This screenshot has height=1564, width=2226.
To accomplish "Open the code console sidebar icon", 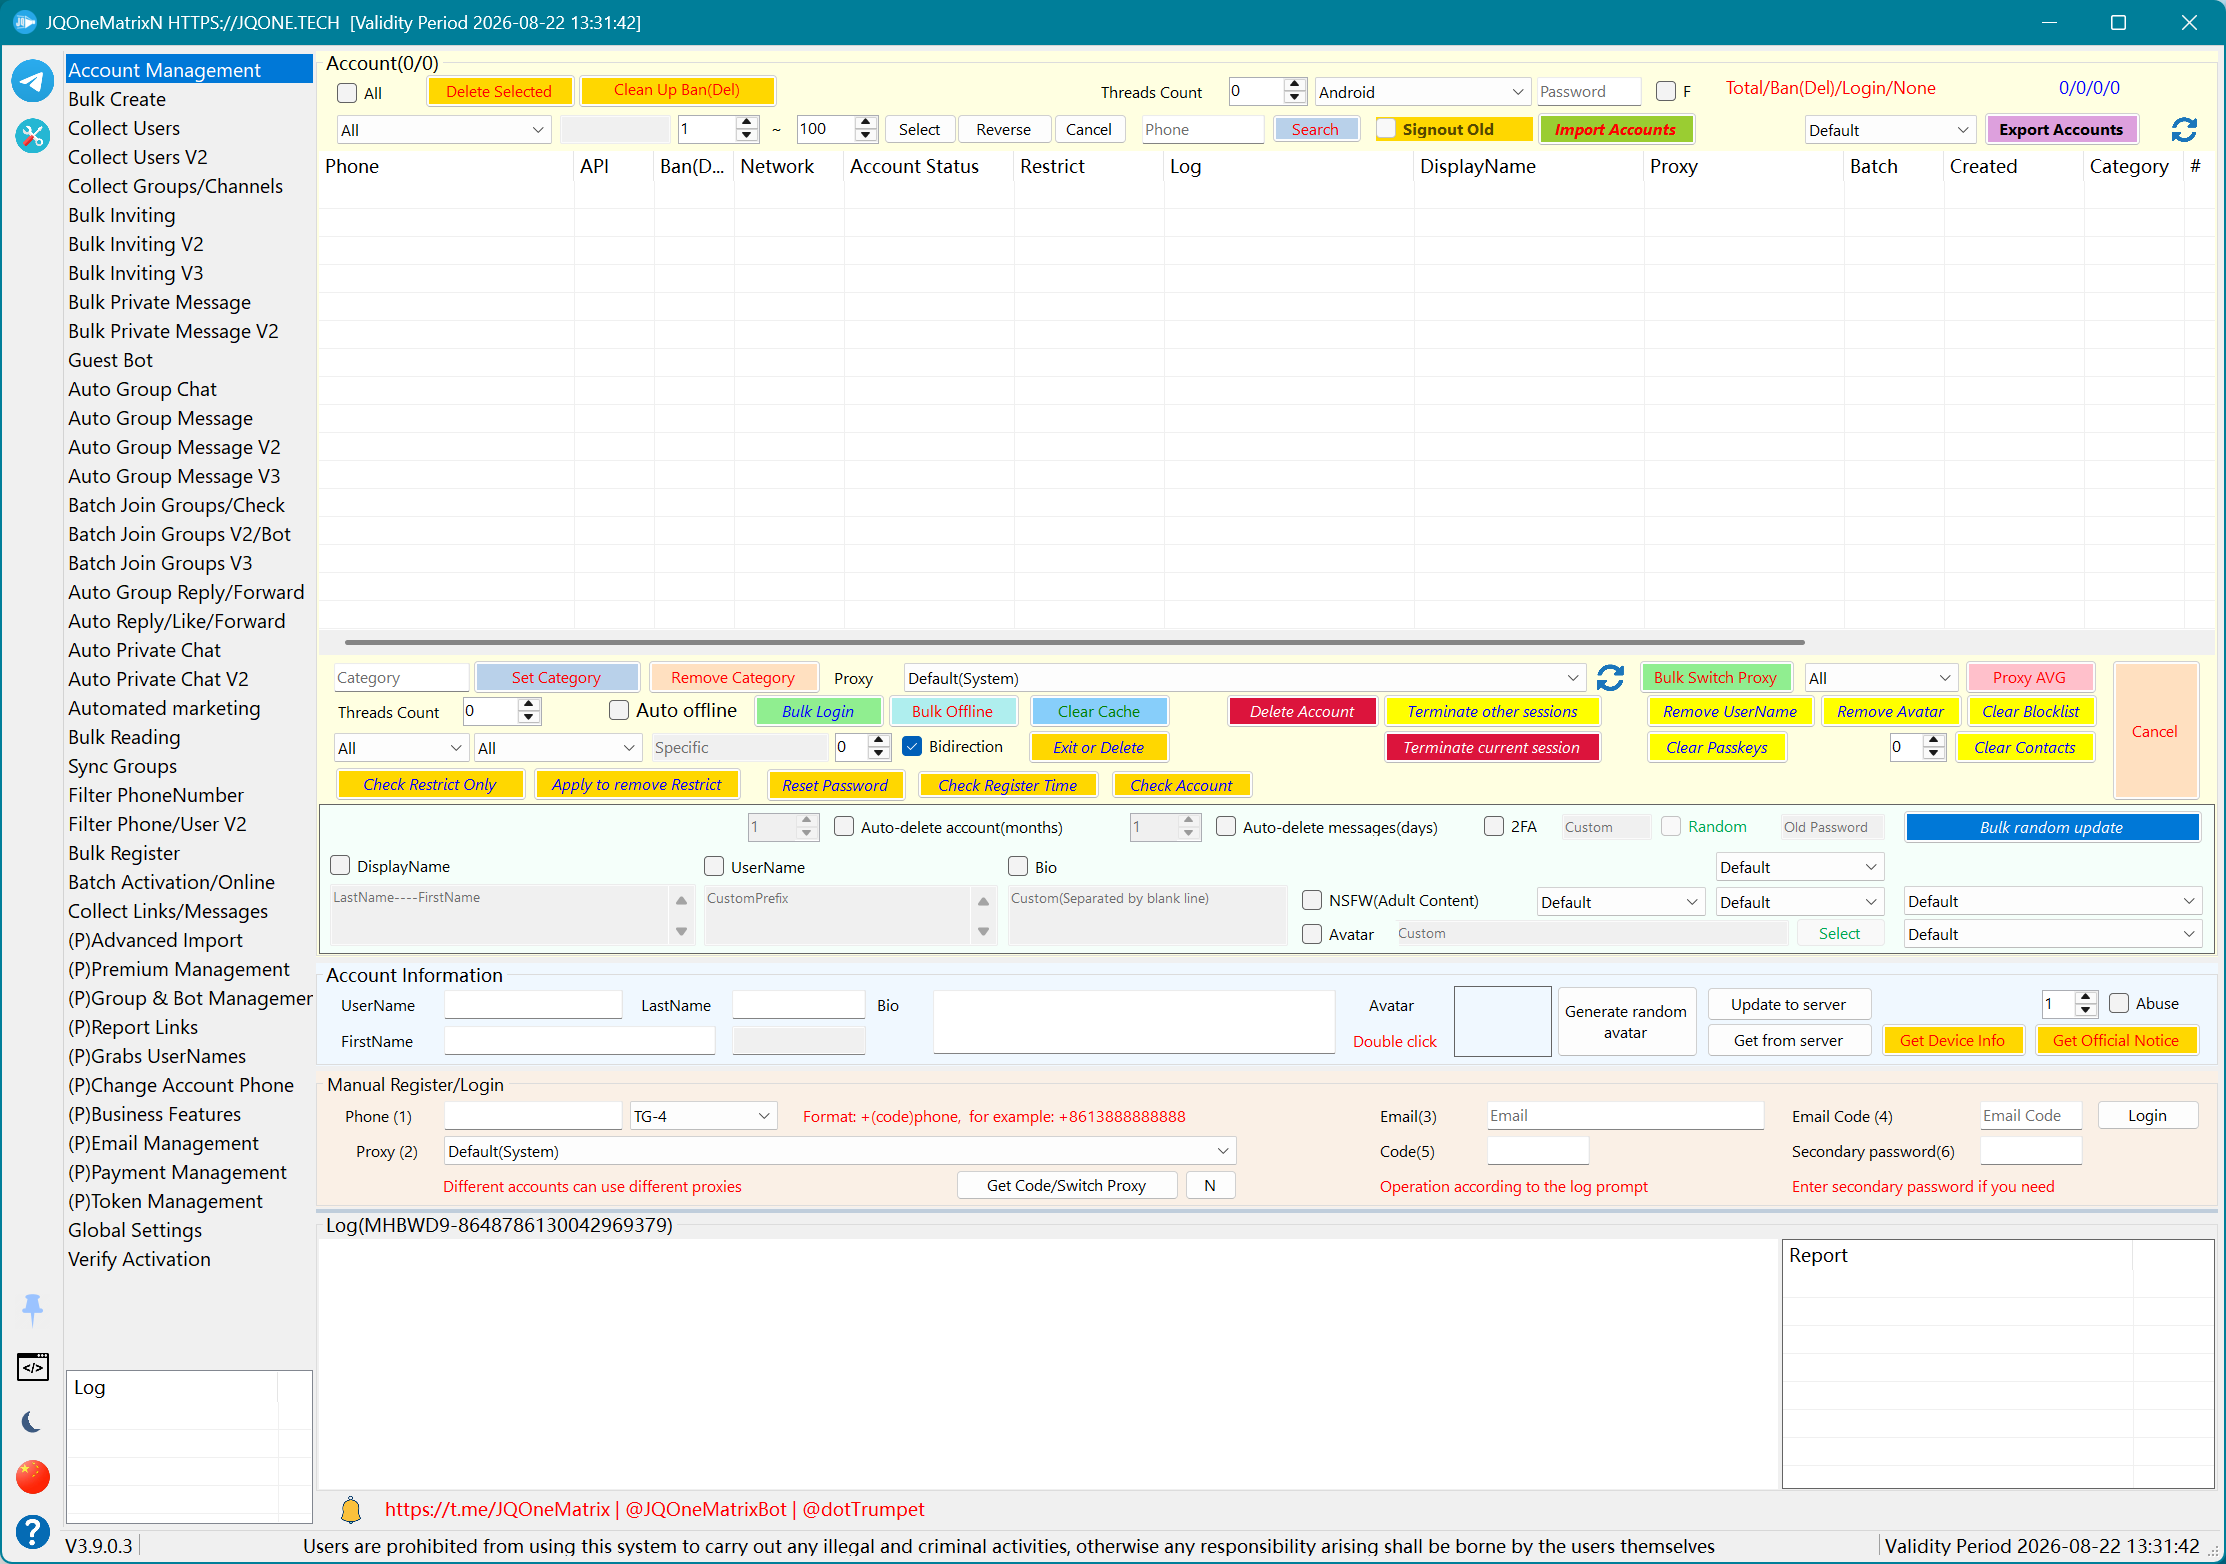I will [x=33, y=1367].
